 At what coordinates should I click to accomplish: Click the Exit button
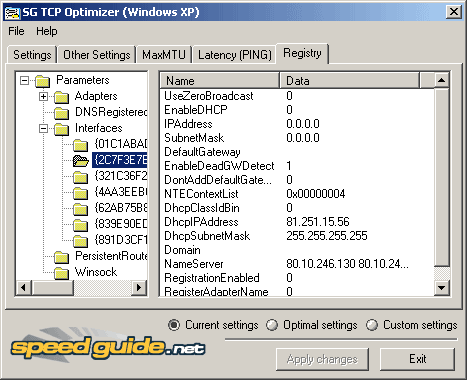click(x=417, y=359)
